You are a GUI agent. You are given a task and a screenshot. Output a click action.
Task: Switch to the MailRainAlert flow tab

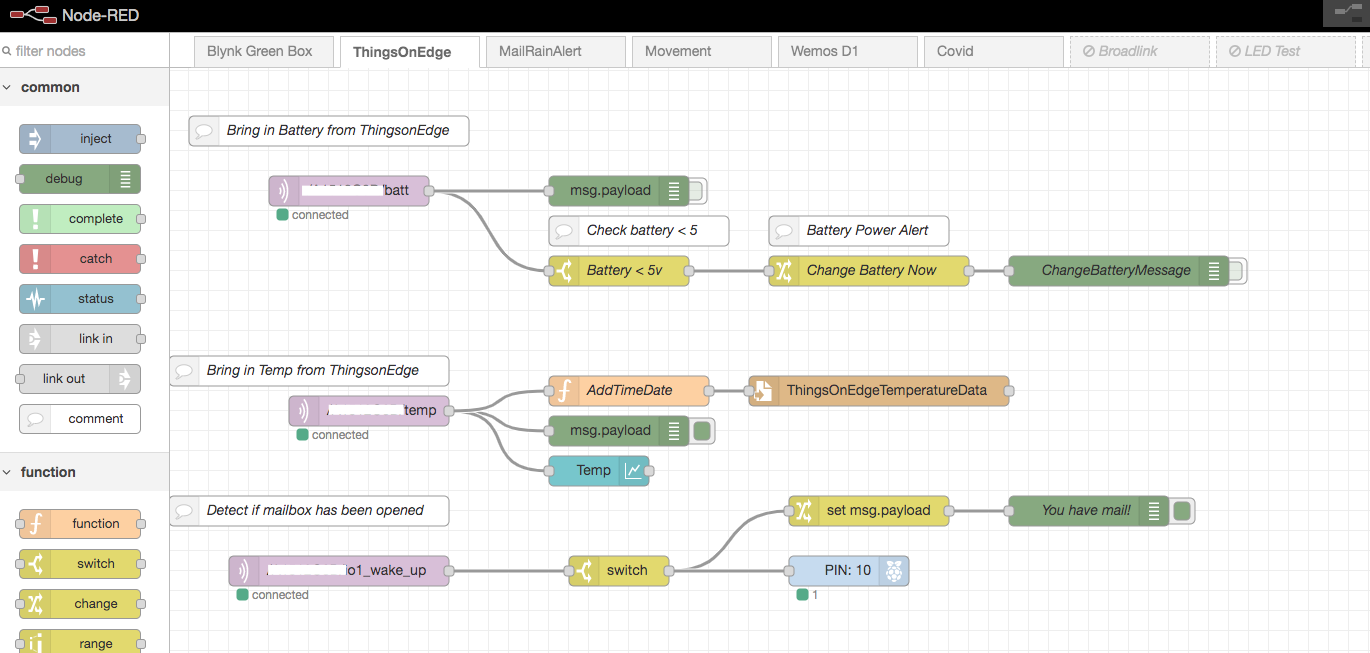pyautogui.click(x=540, y=51)
